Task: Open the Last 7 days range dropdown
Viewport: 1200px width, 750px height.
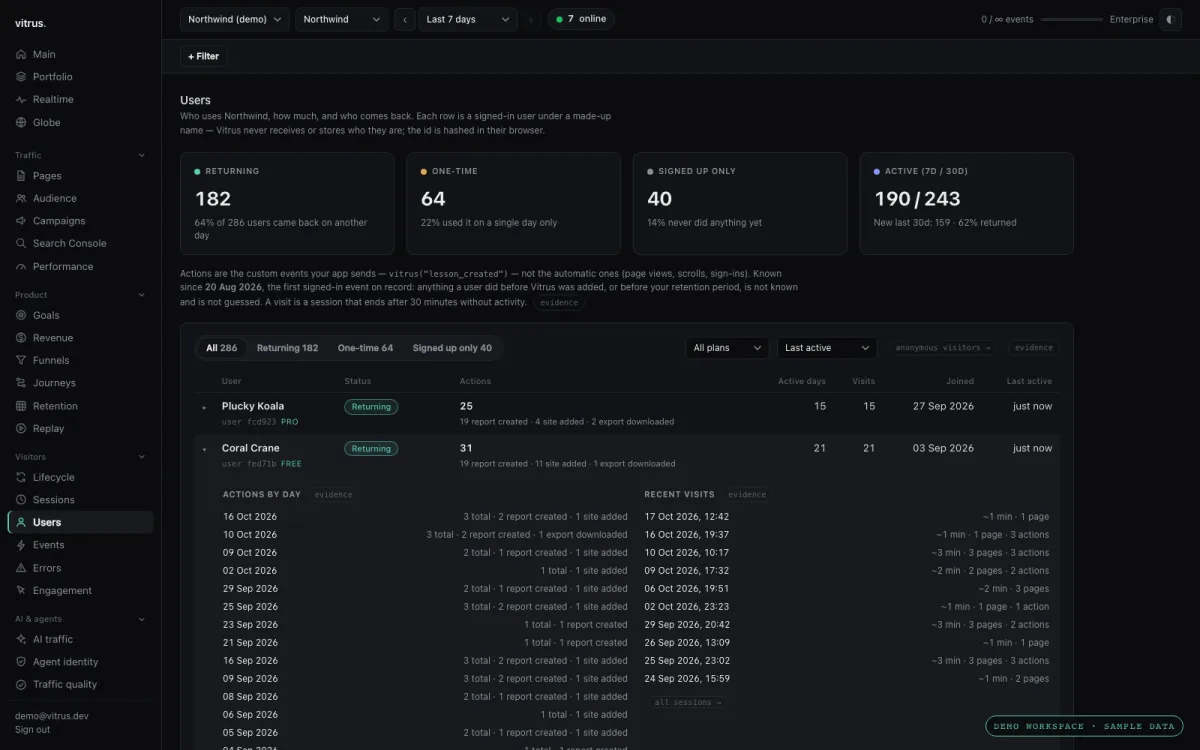Action: pos(467,19)
